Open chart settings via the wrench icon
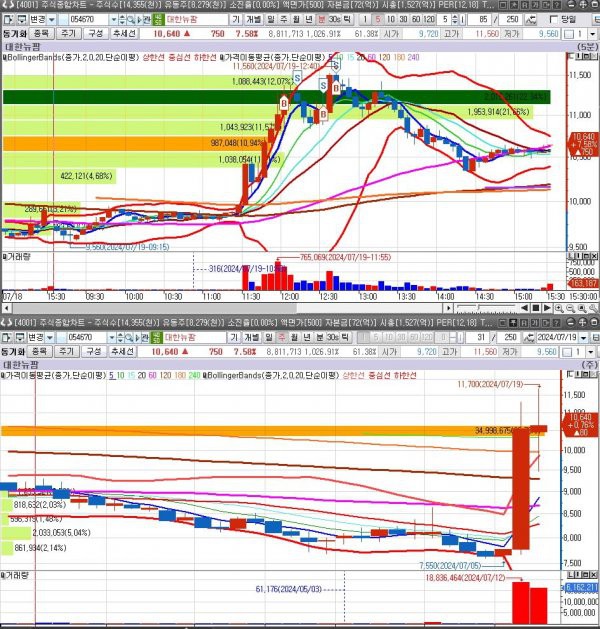 point(594,308)
